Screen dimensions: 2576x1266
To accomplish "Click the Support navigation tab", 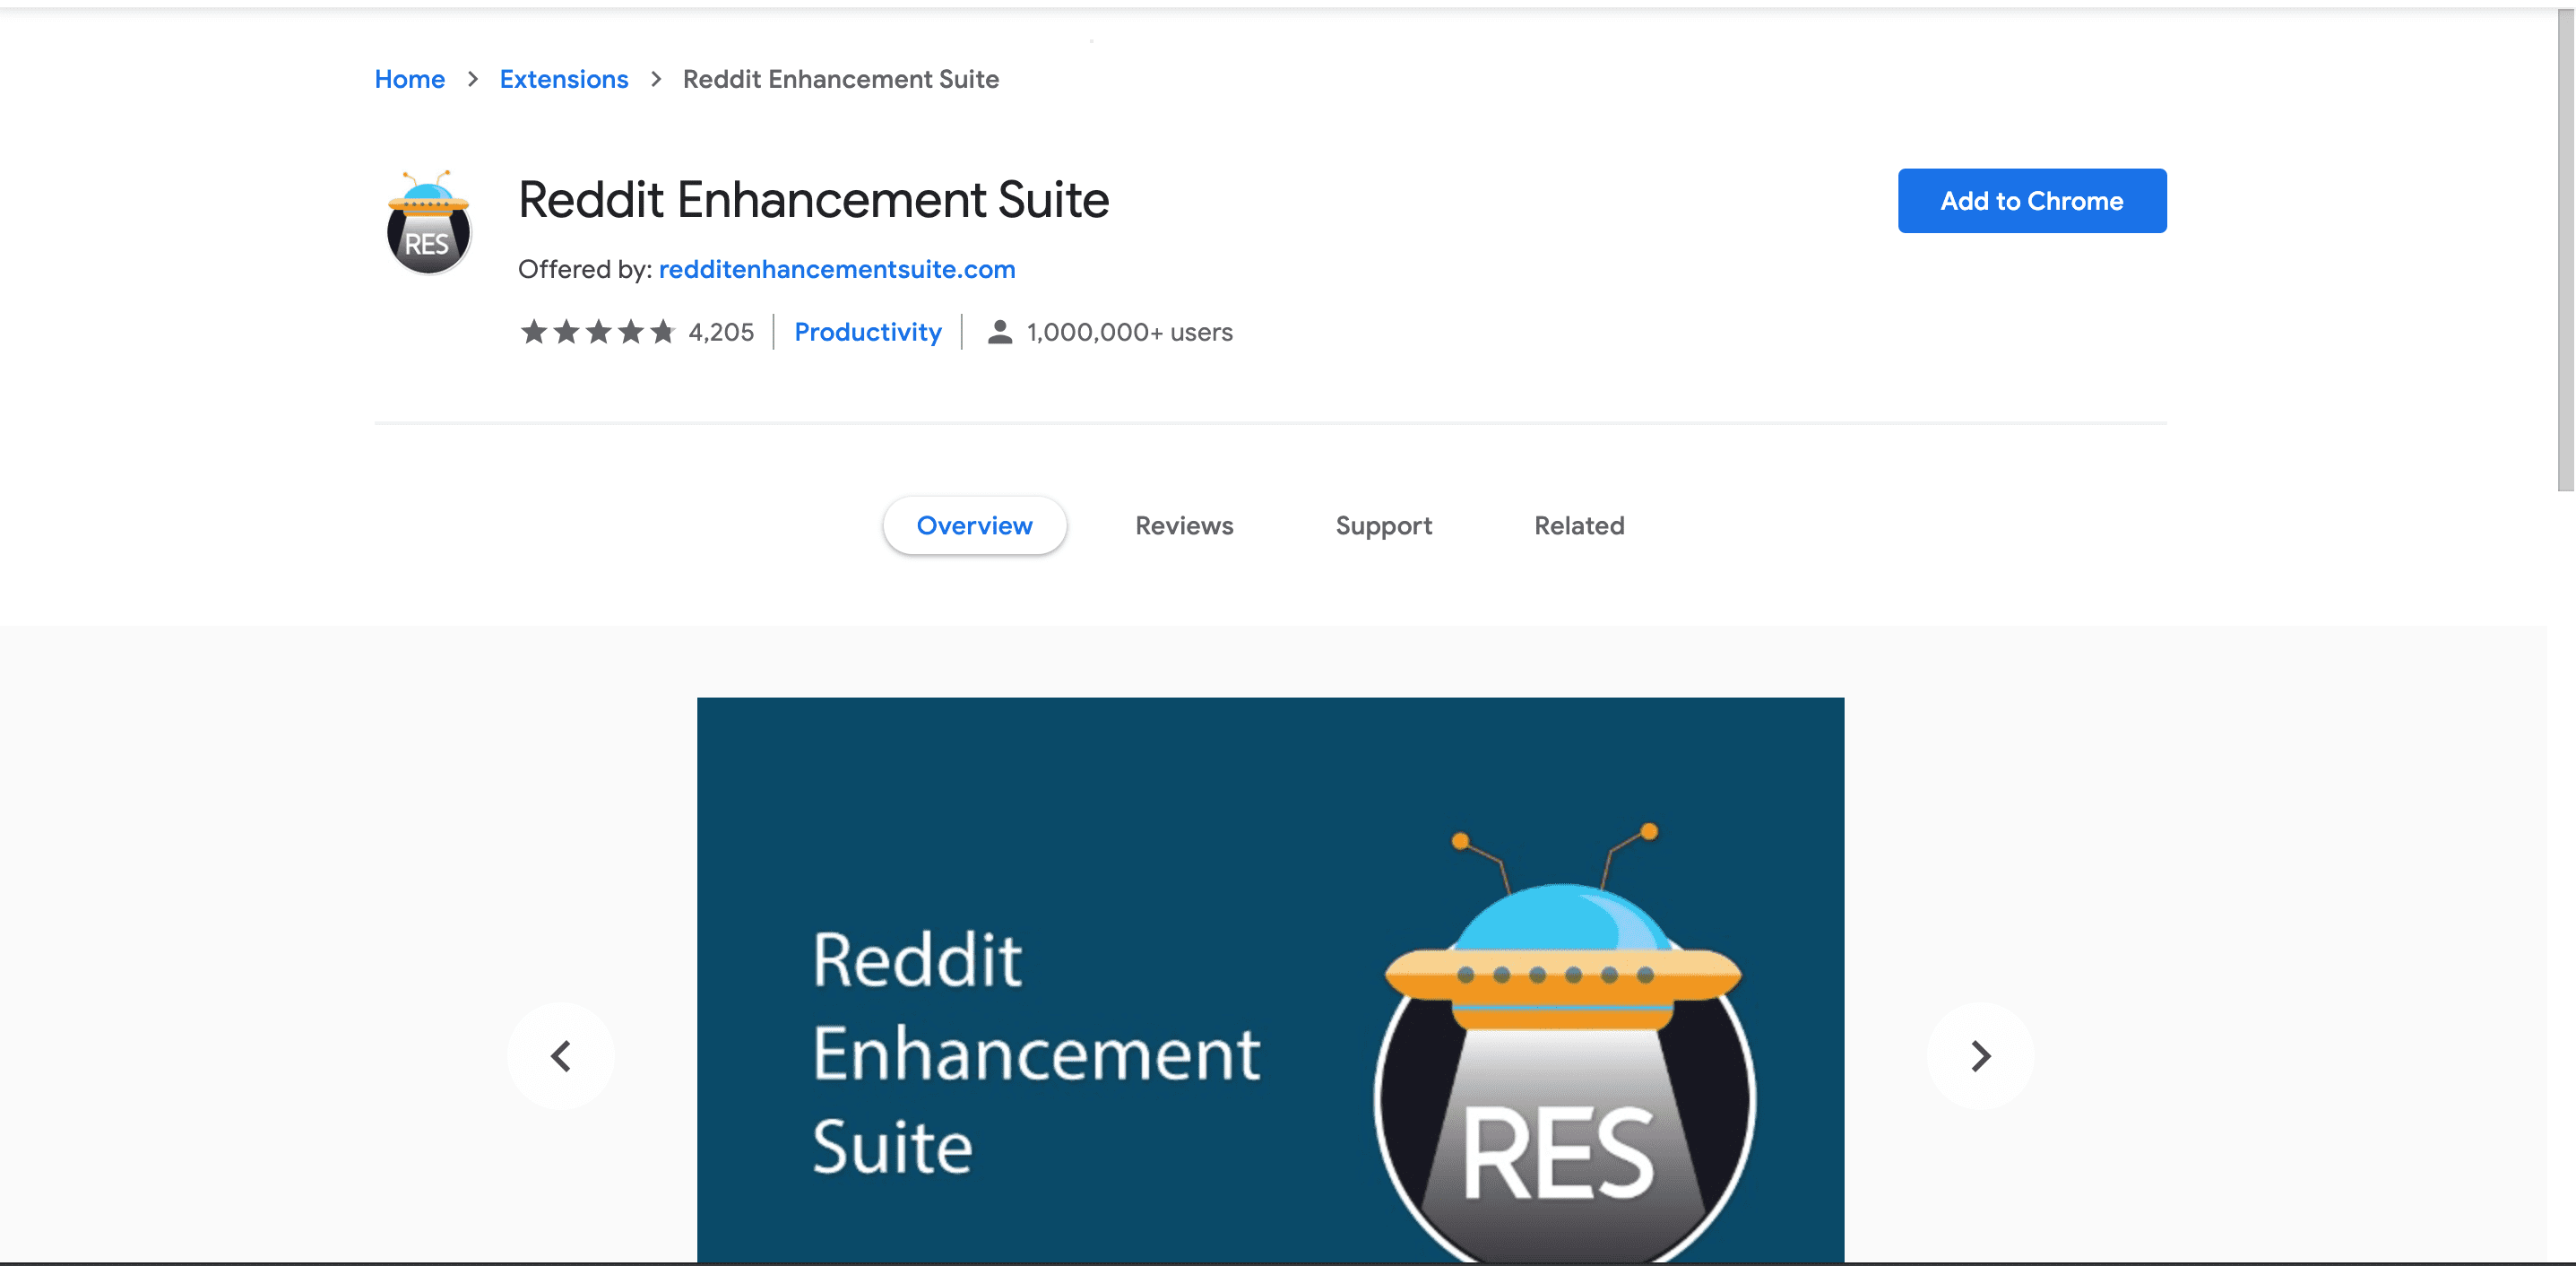I will [1383, 523].
